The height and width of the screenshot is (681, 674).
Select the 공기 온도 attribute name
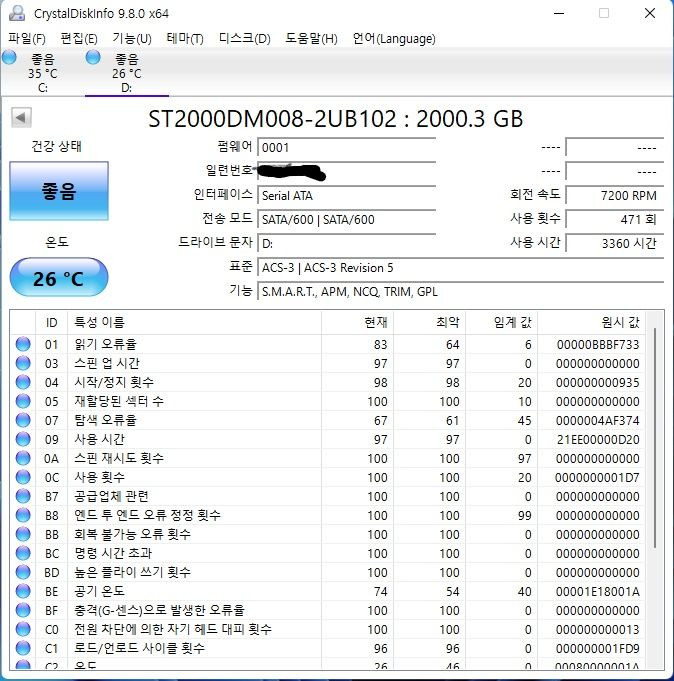(99, 591)
